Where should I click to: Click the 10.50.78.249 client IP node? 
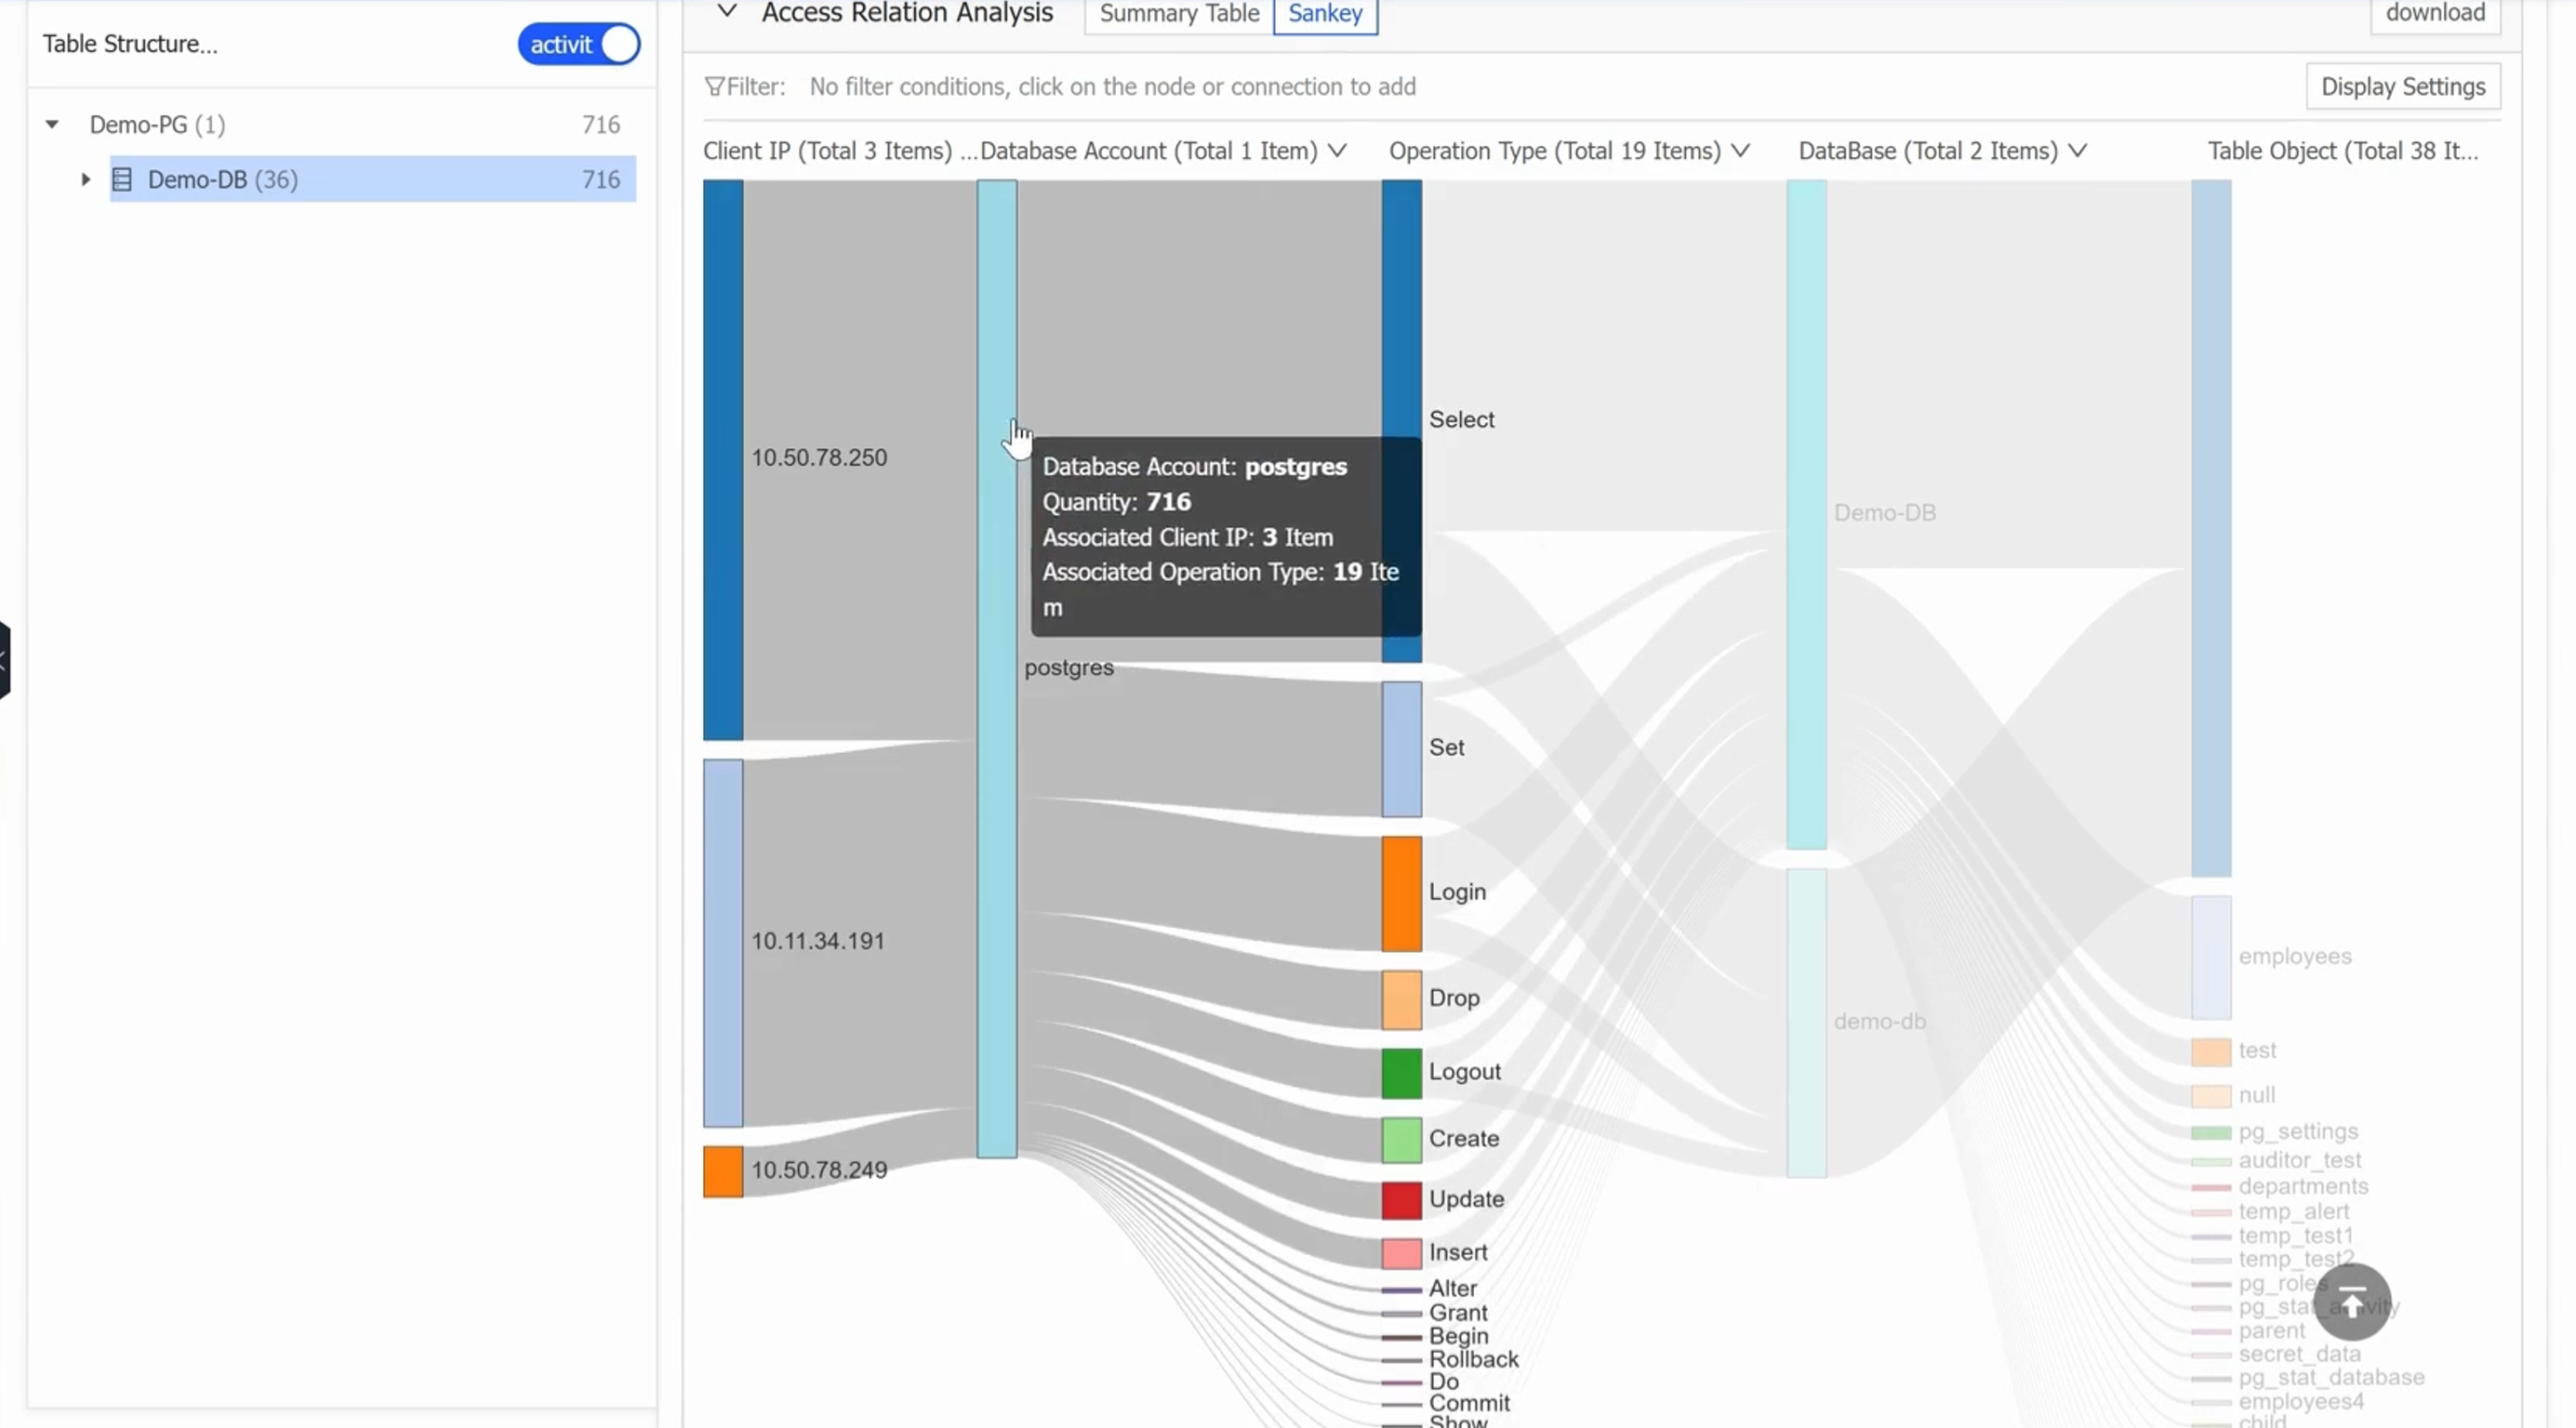pyautogui.click(x=723, y=1172)
